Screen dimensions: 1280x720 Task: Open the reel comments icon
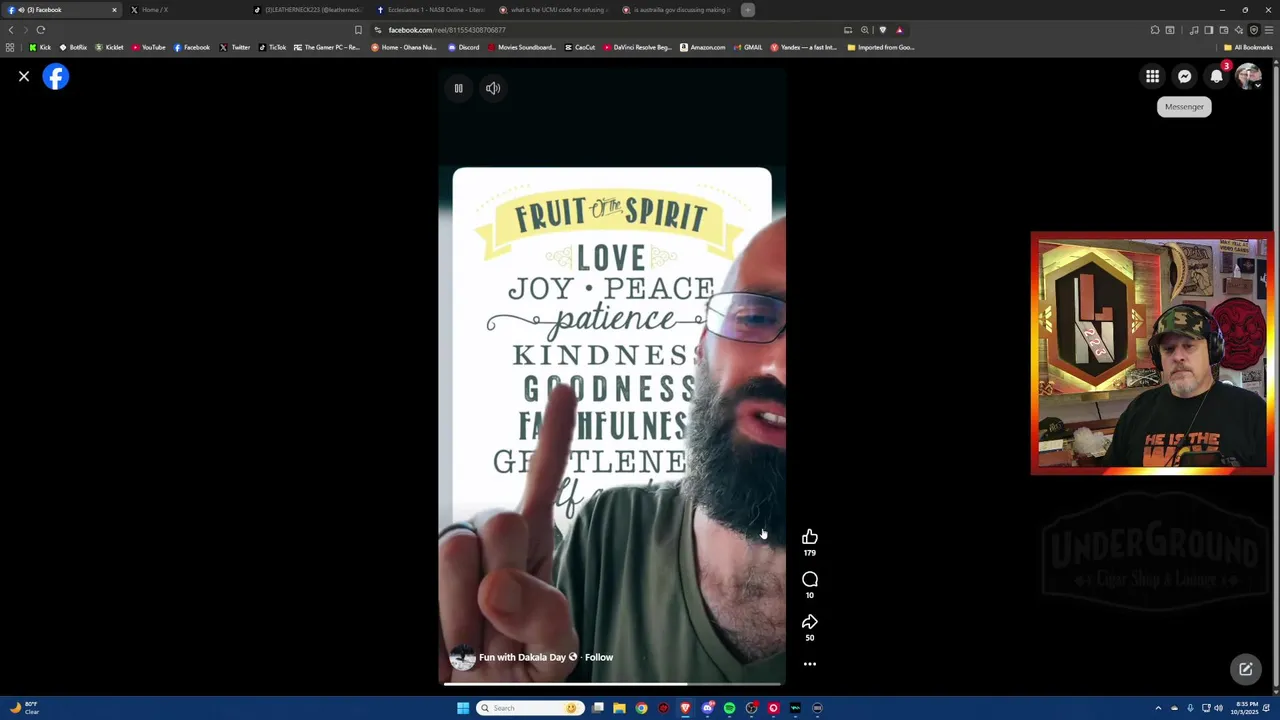pos(810,580)
